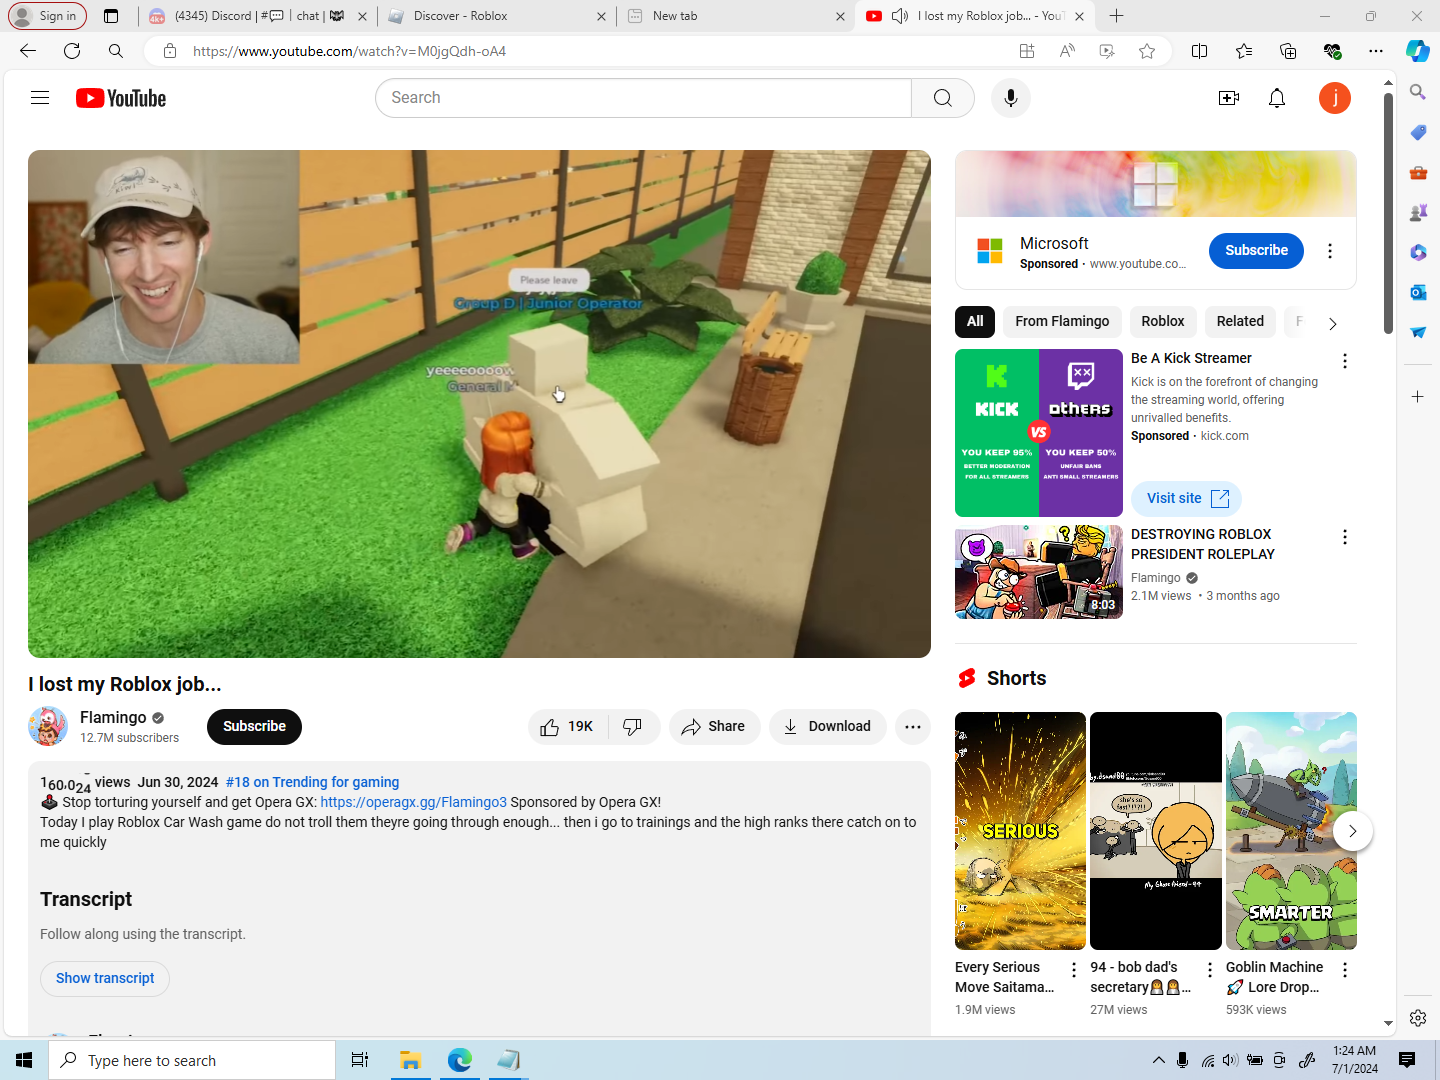Open the YouTube notifications bell
This screenshot has width=1440, height=1080.
point(1277,98)
